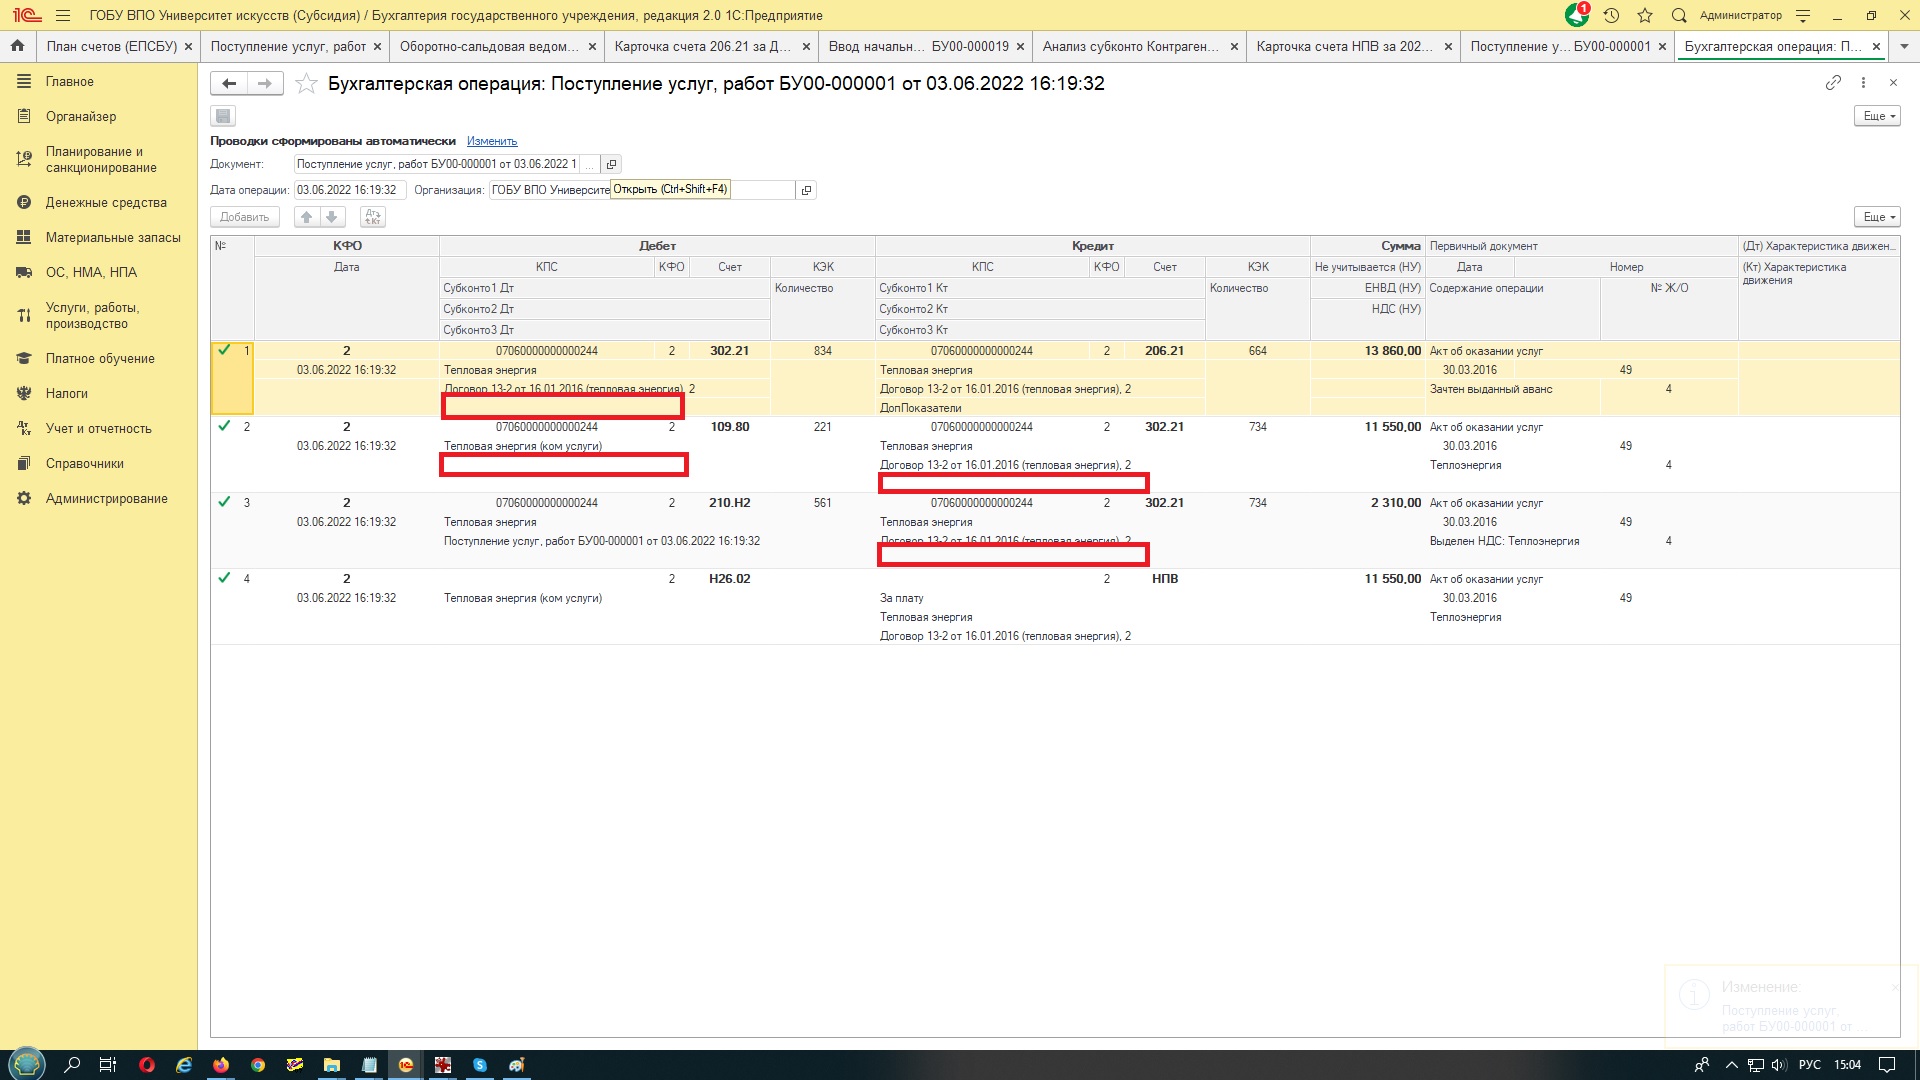Click the get-link chain icon
Image resolution: width=1920 pixels, height=1080 pixels.
[x=1833, y=83]
